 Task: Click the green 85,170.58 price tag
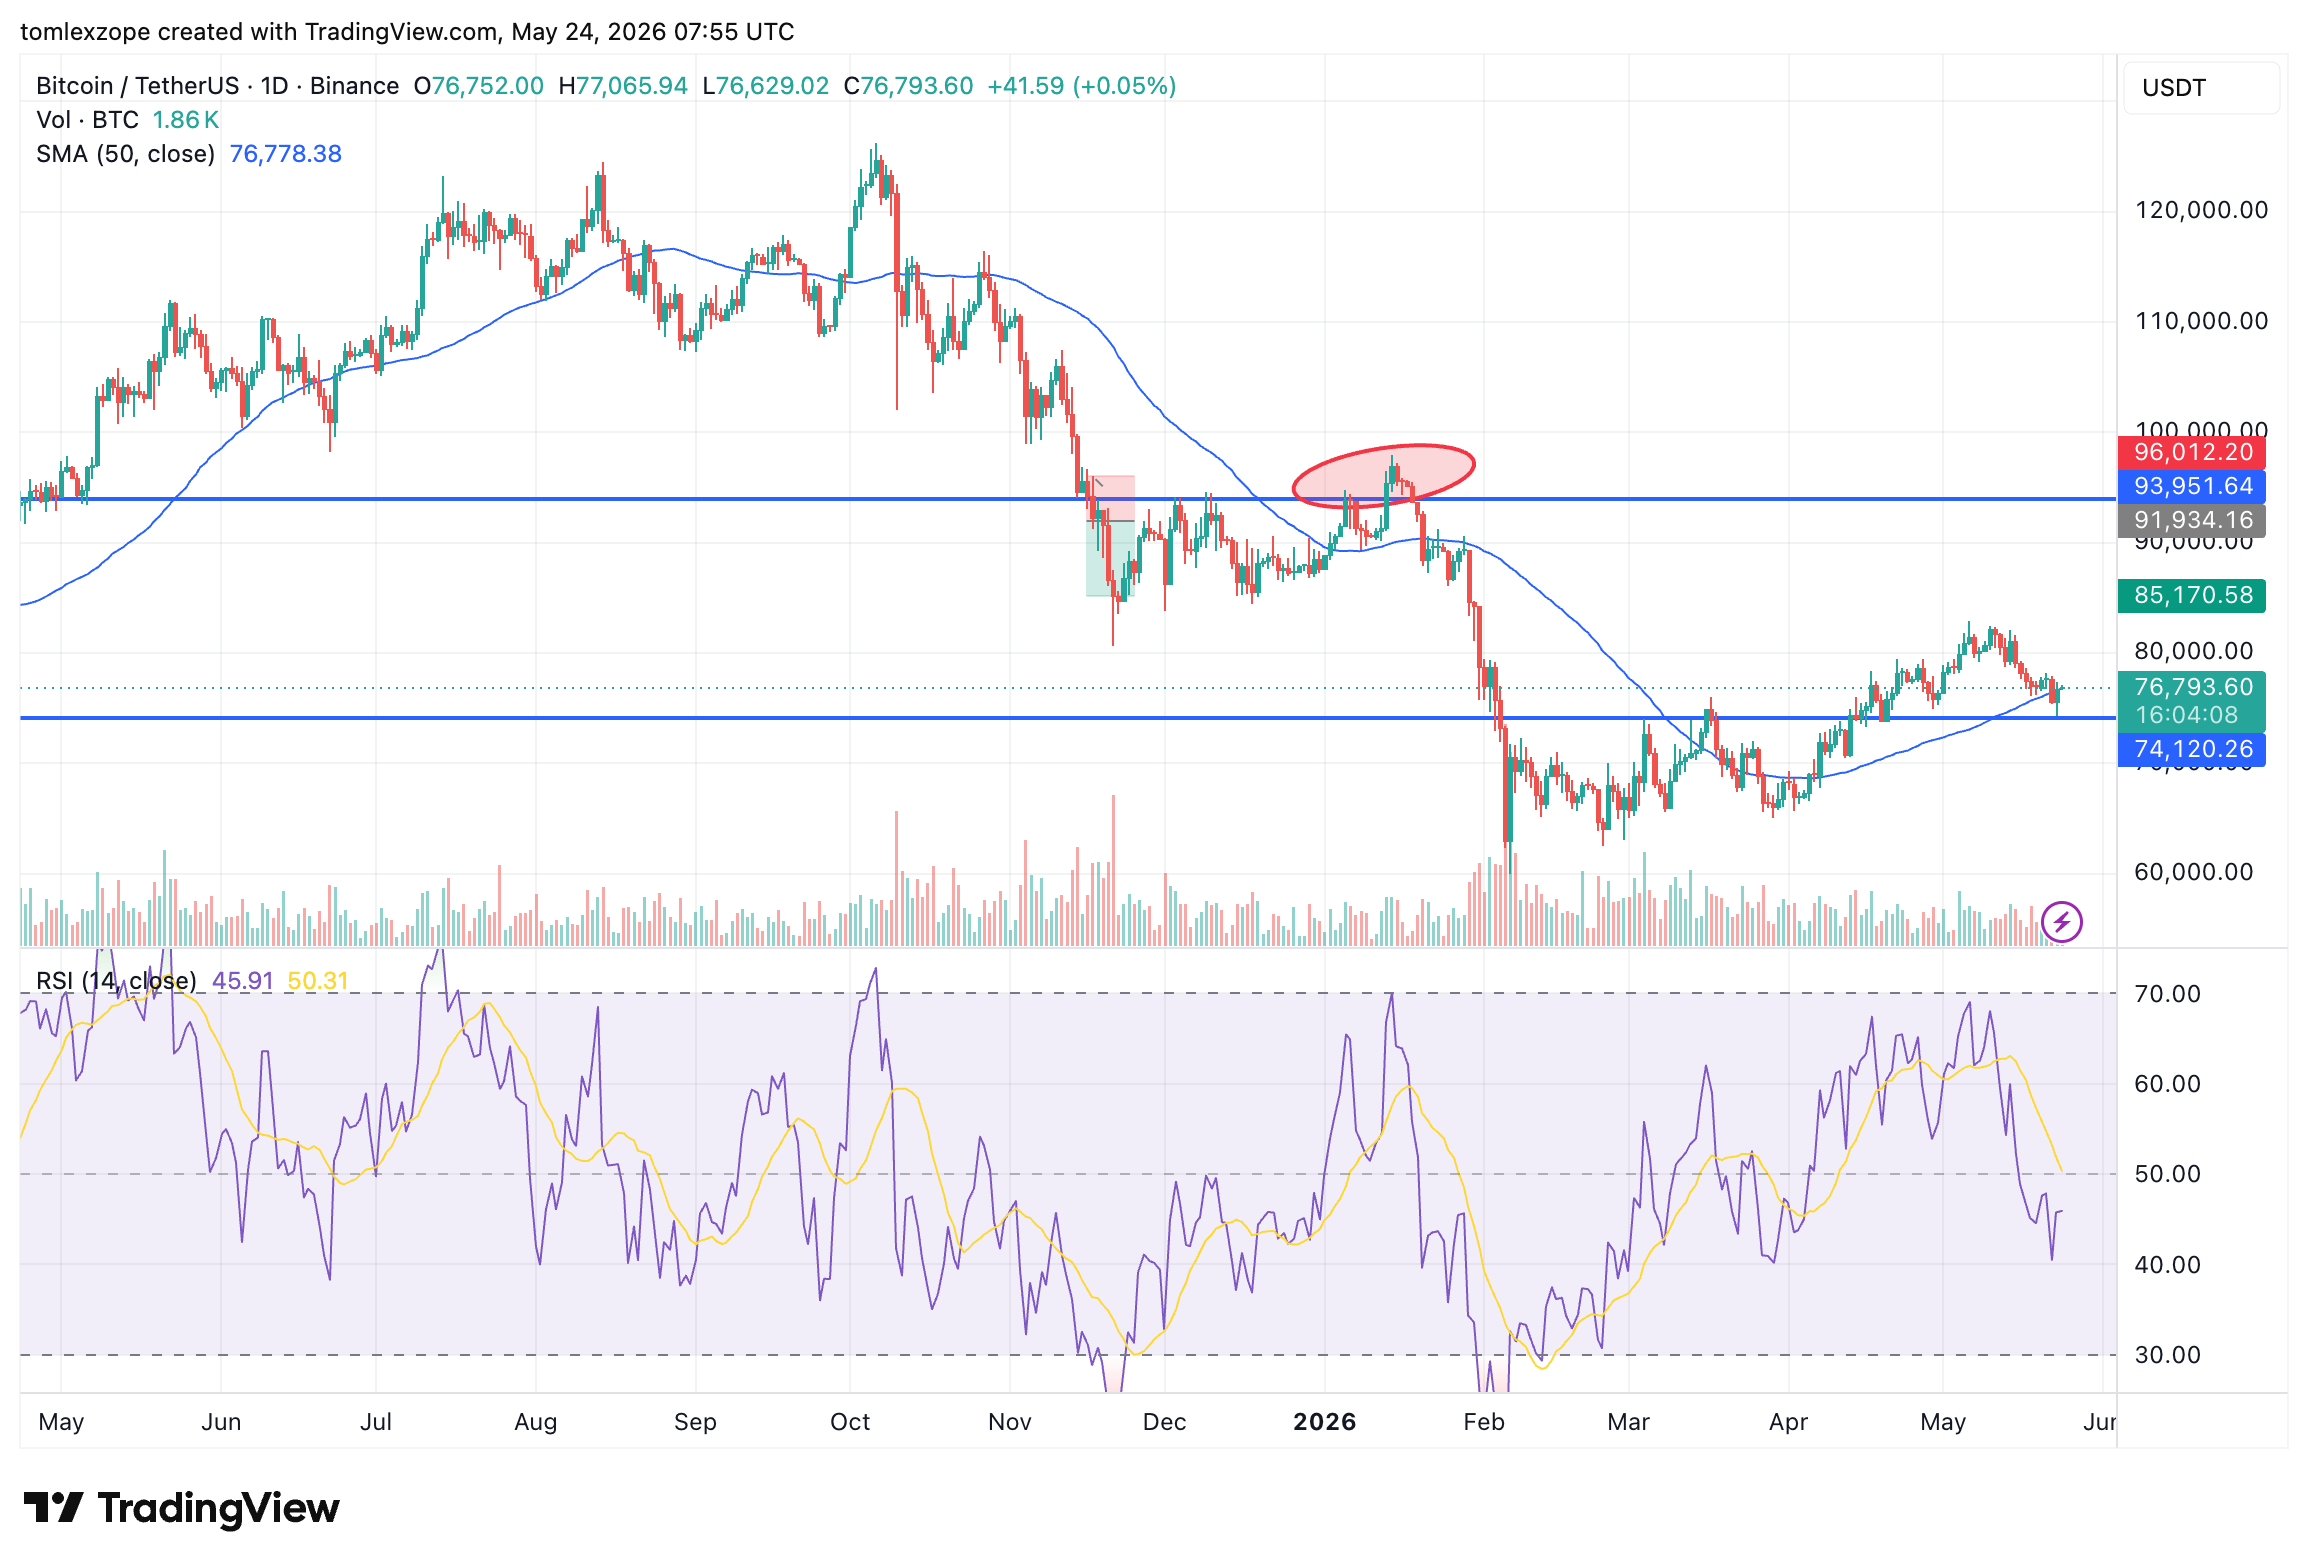pos(2192,596)
